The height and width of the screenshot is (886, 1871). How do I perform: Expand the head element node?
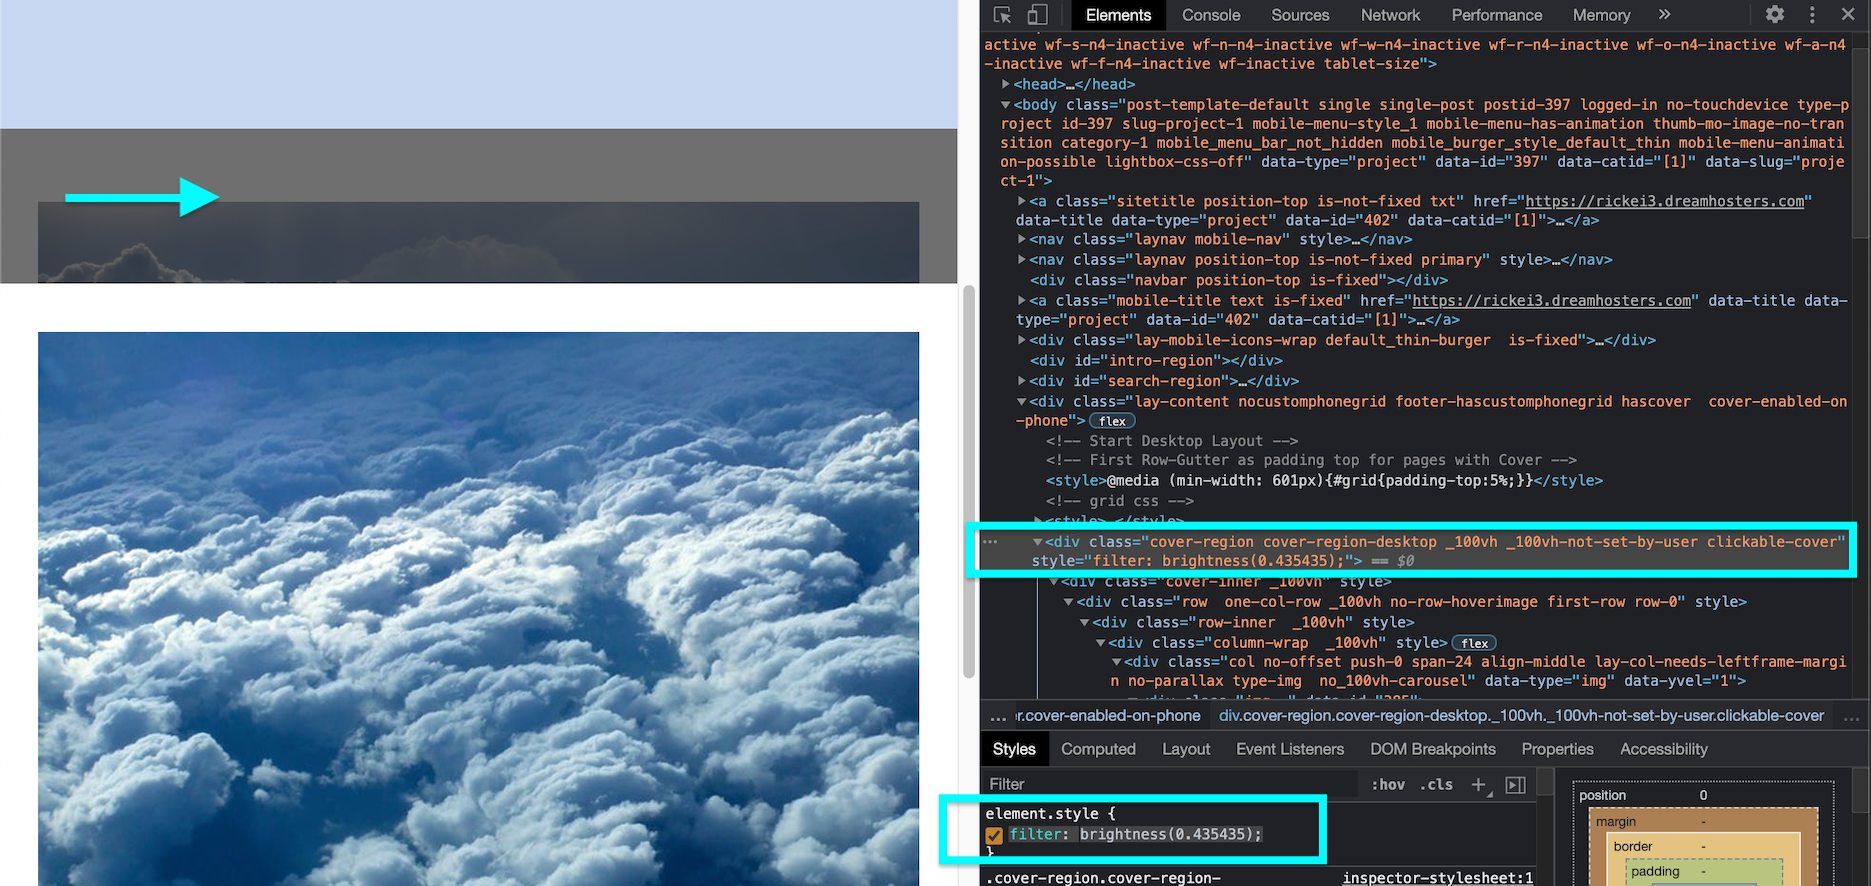[1006, 85]
